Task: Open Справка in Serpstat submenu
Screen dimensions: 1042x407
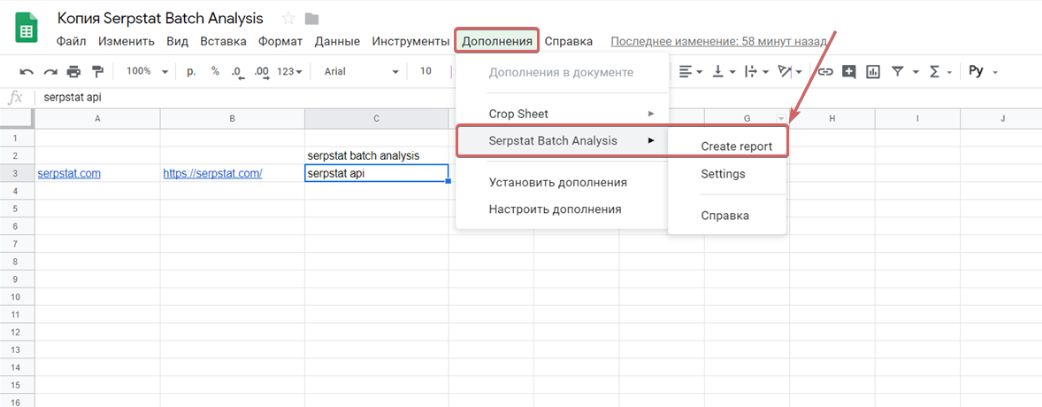Action: tap(727, 215)
